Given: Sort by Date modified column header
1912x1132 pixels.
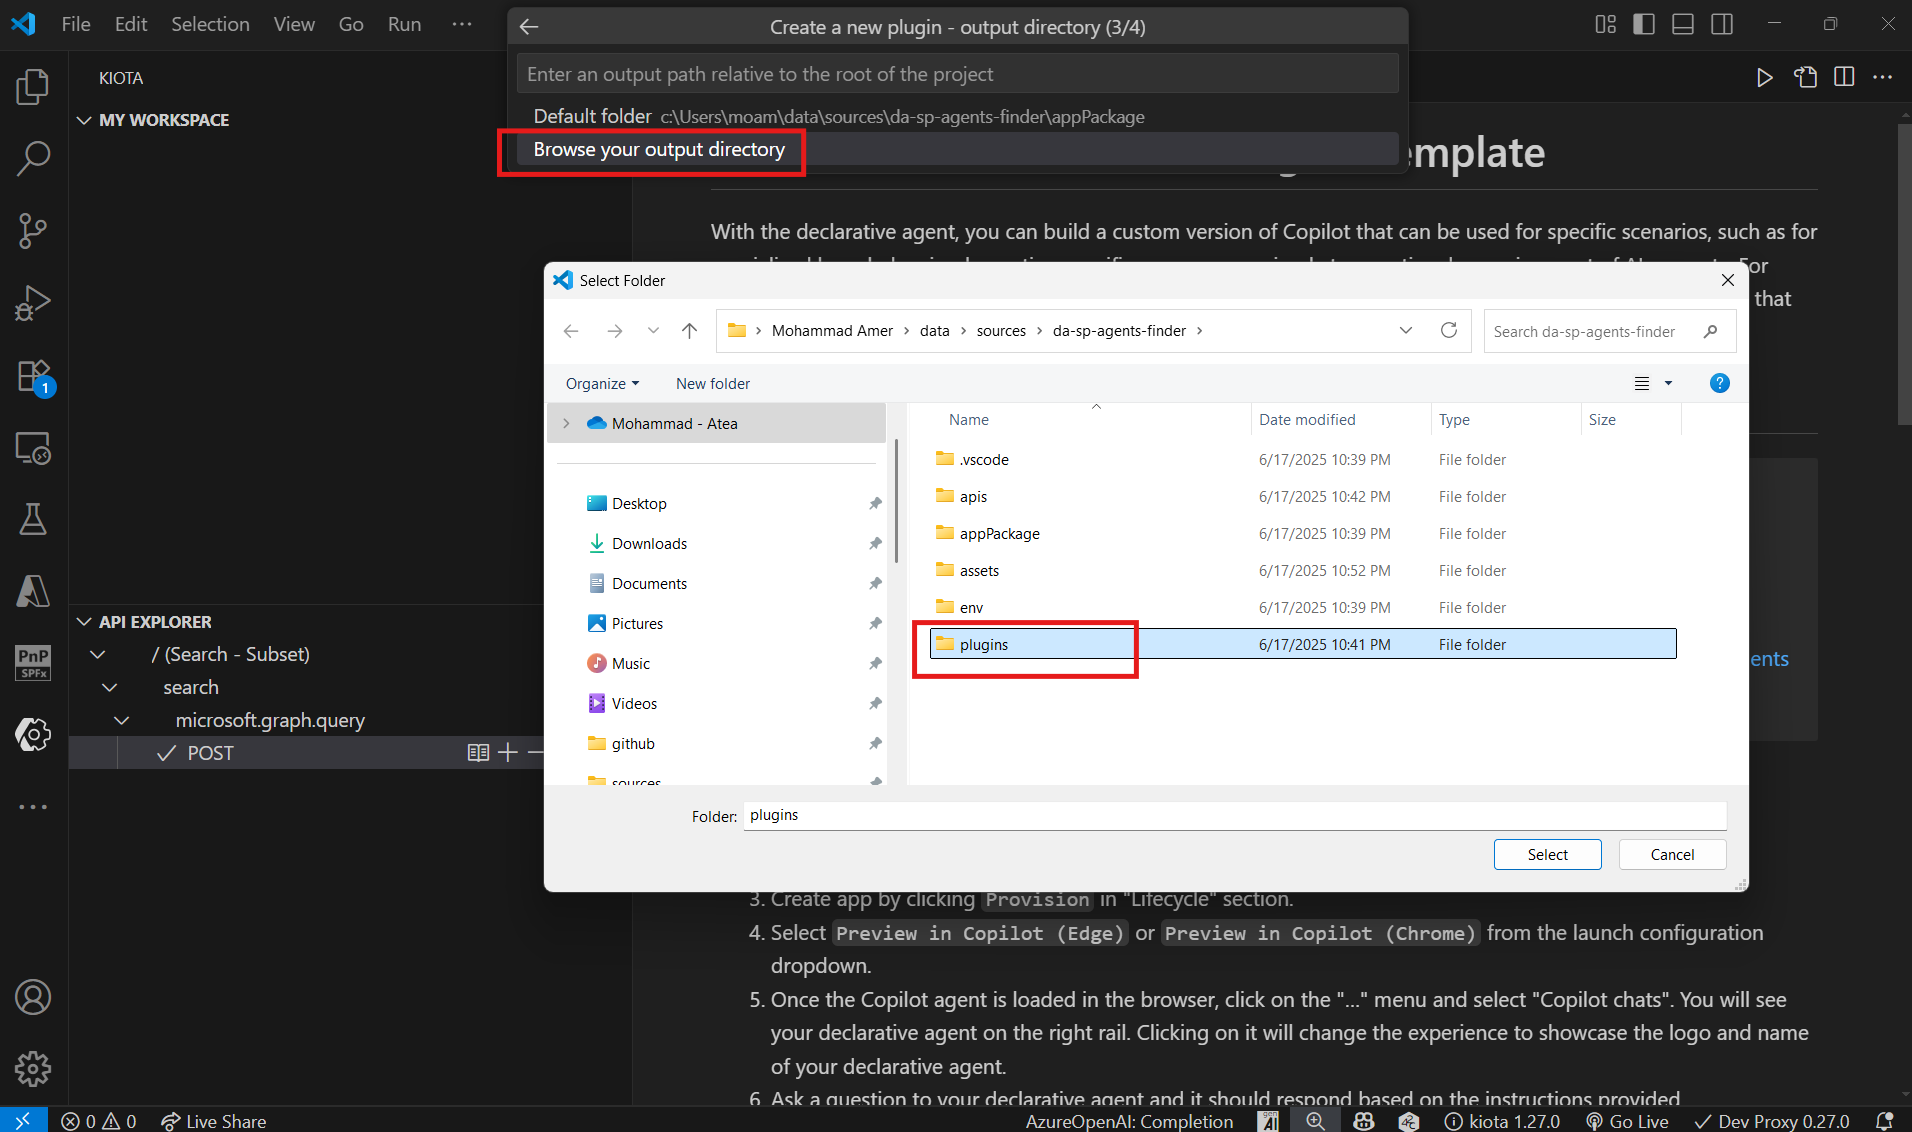Looking at the screenshot, I should [x=1340, y=420].
